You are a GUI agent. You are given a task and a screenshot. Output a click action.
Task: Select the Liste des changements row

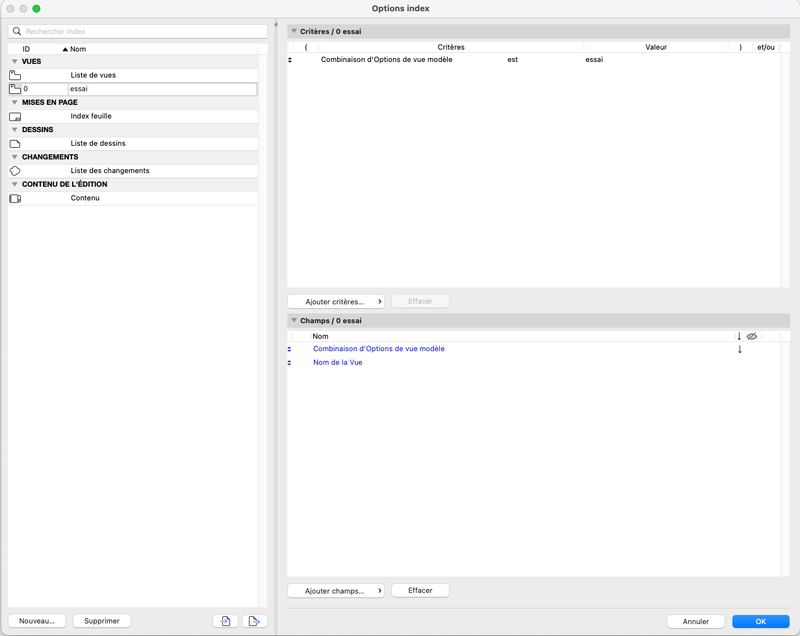point(133,171)
